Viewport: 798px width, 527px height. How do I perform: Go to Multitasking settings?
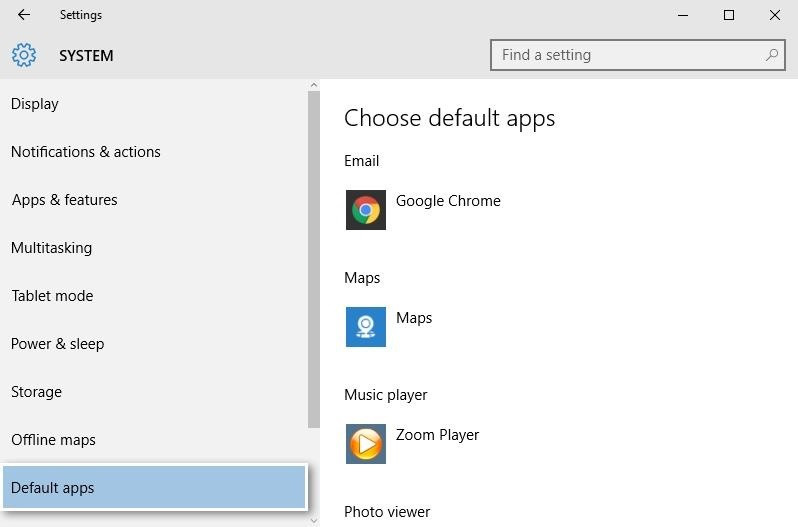coord(52,248)
